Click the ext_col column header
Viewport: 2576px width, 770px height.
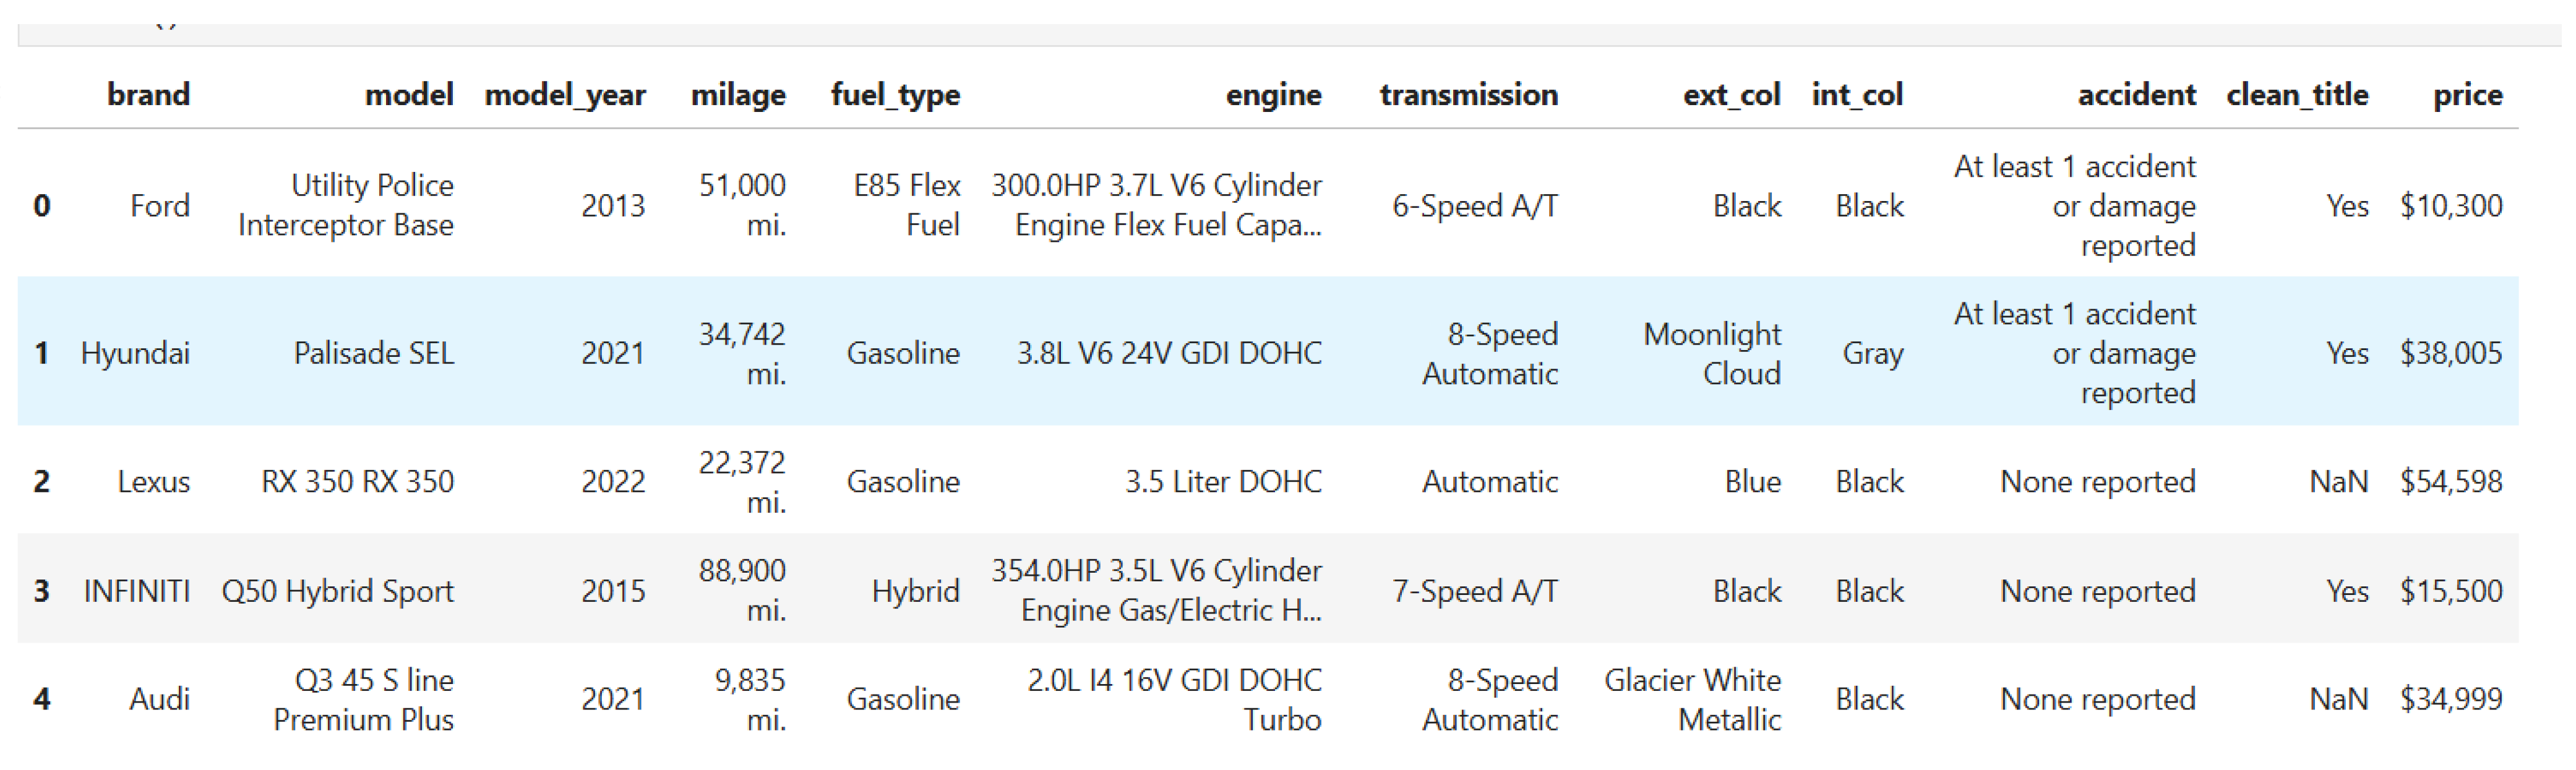tap(1731, 95)
